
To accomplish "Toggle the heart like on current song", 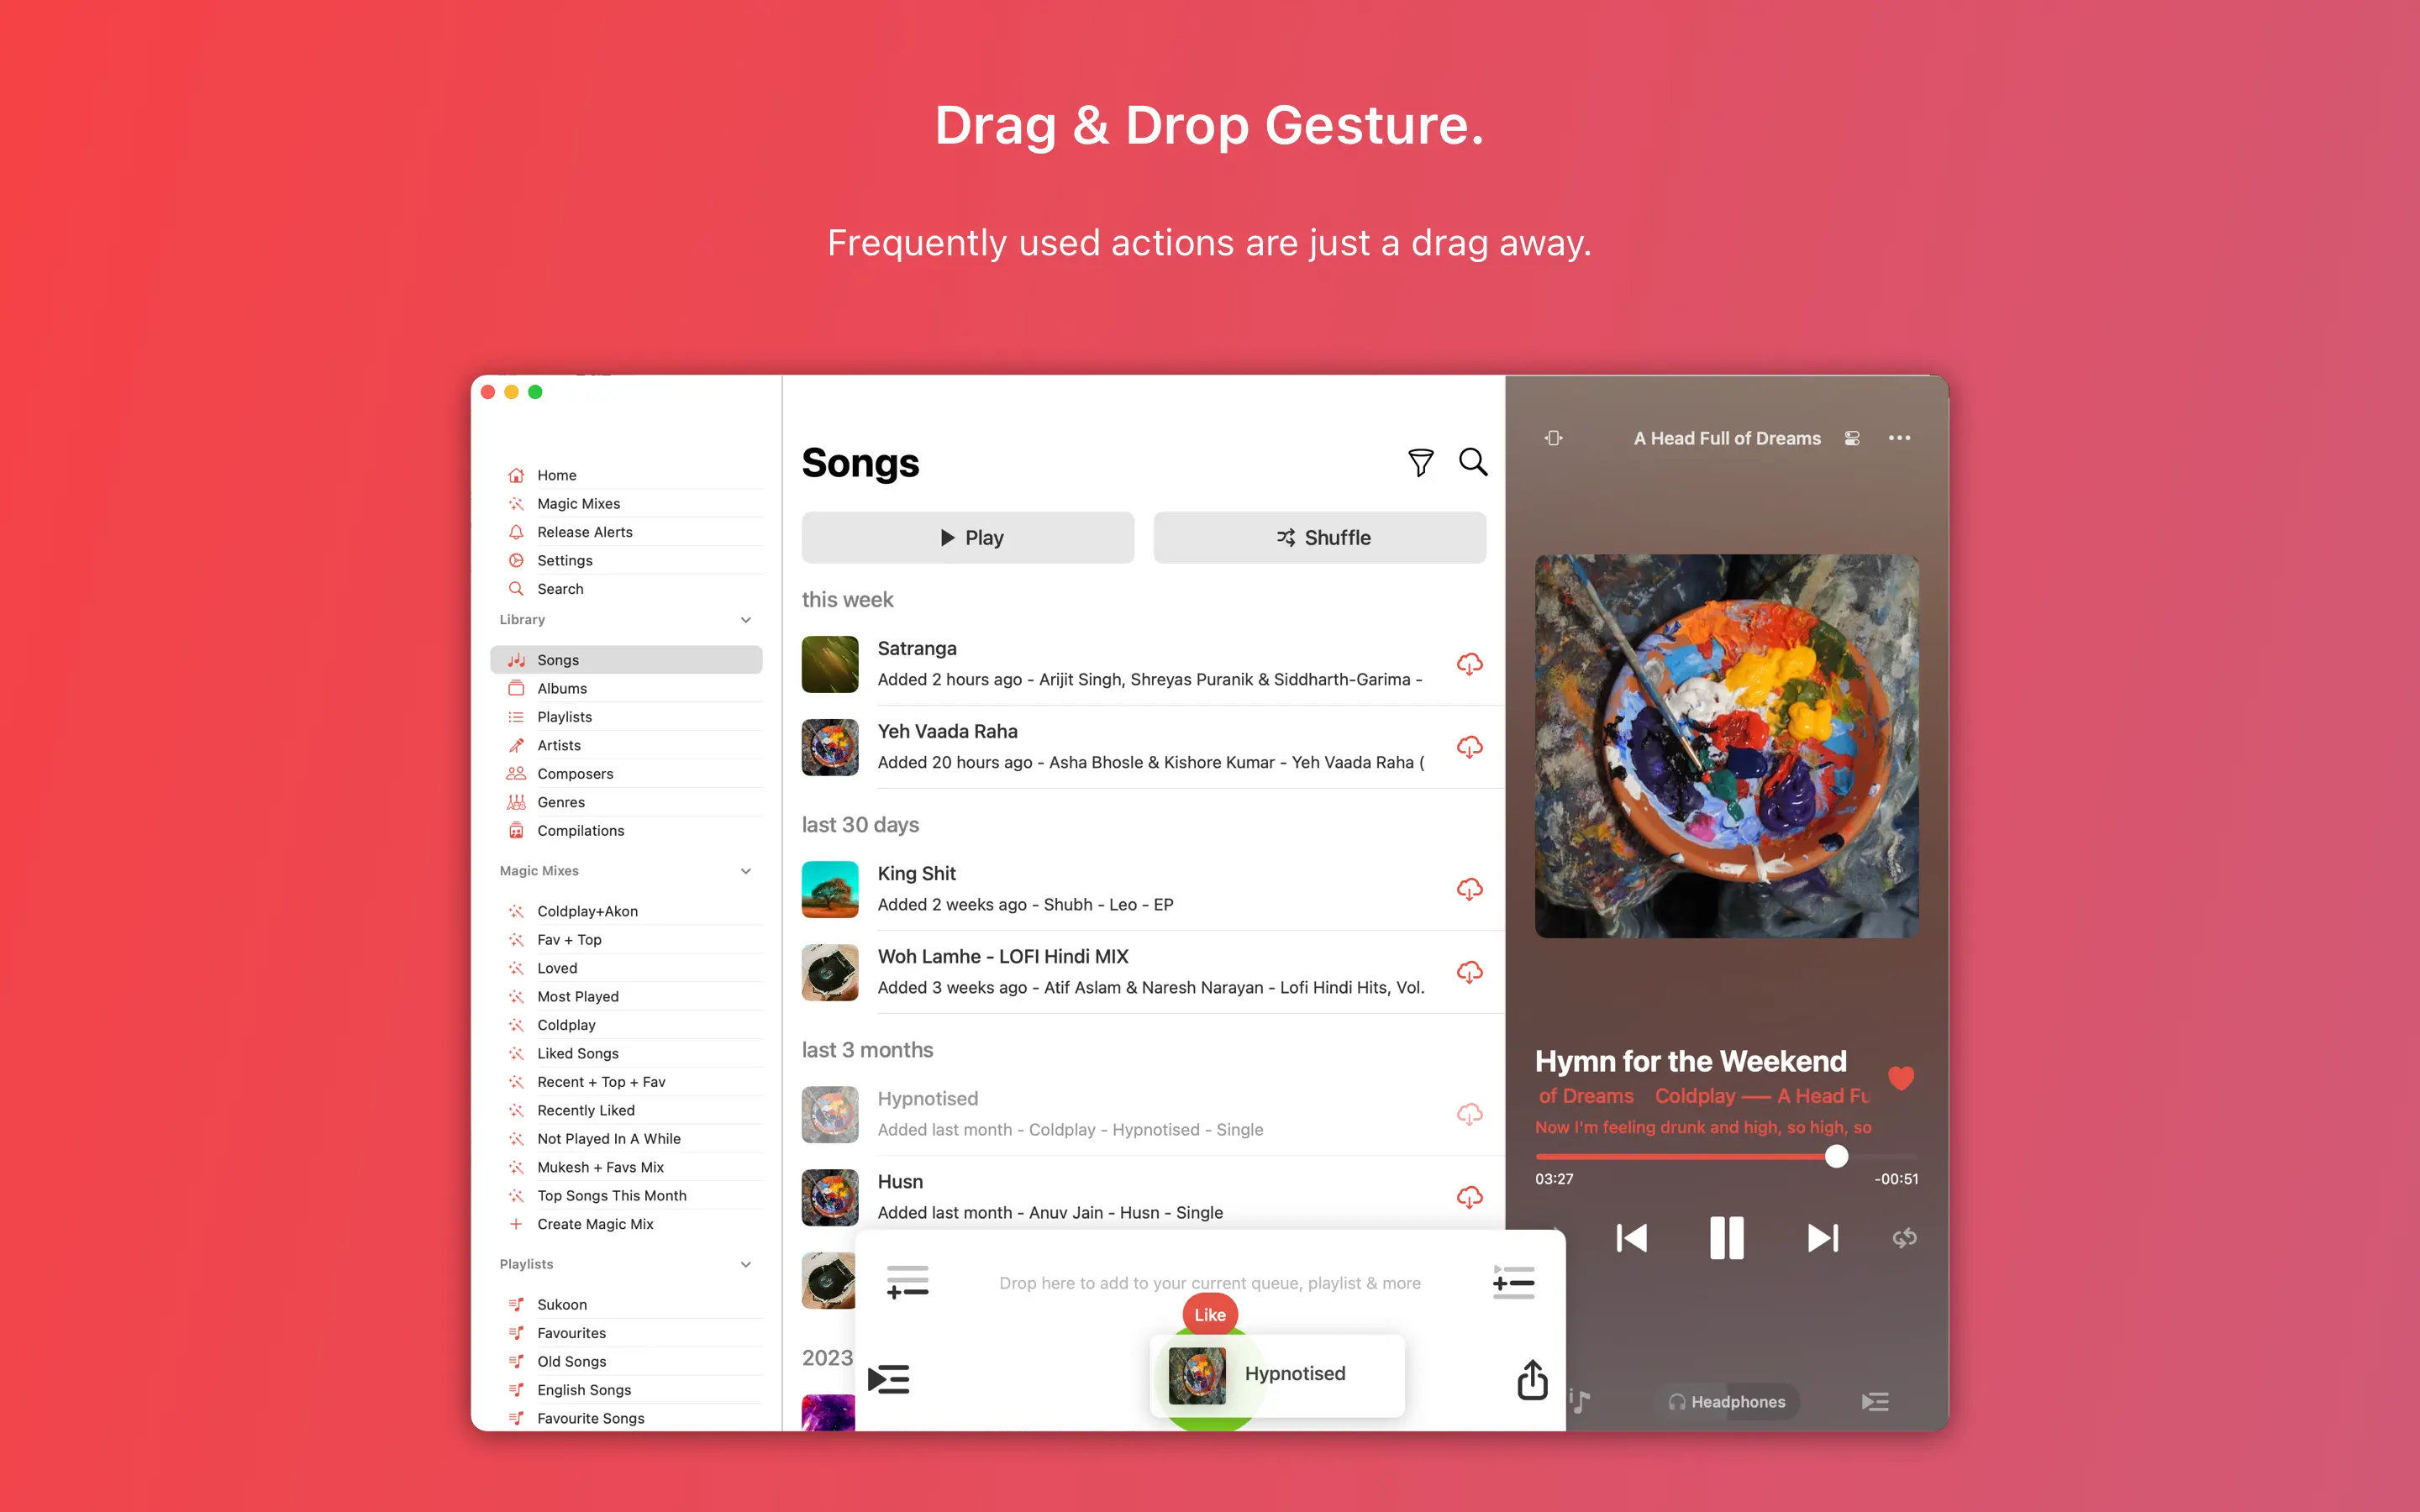I will coord(1901,1078).
